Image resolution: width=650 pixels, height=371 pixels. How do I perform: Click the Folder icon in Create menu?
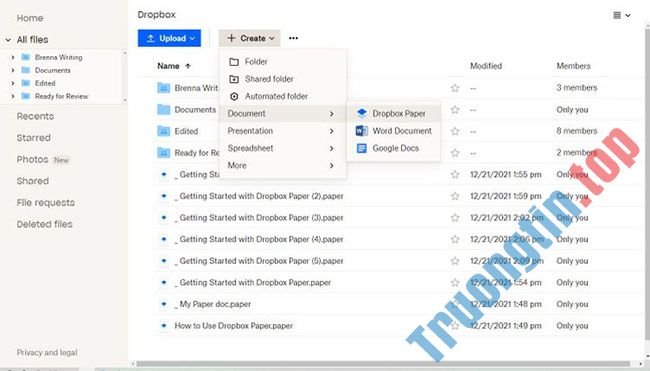tap(234, 62)
